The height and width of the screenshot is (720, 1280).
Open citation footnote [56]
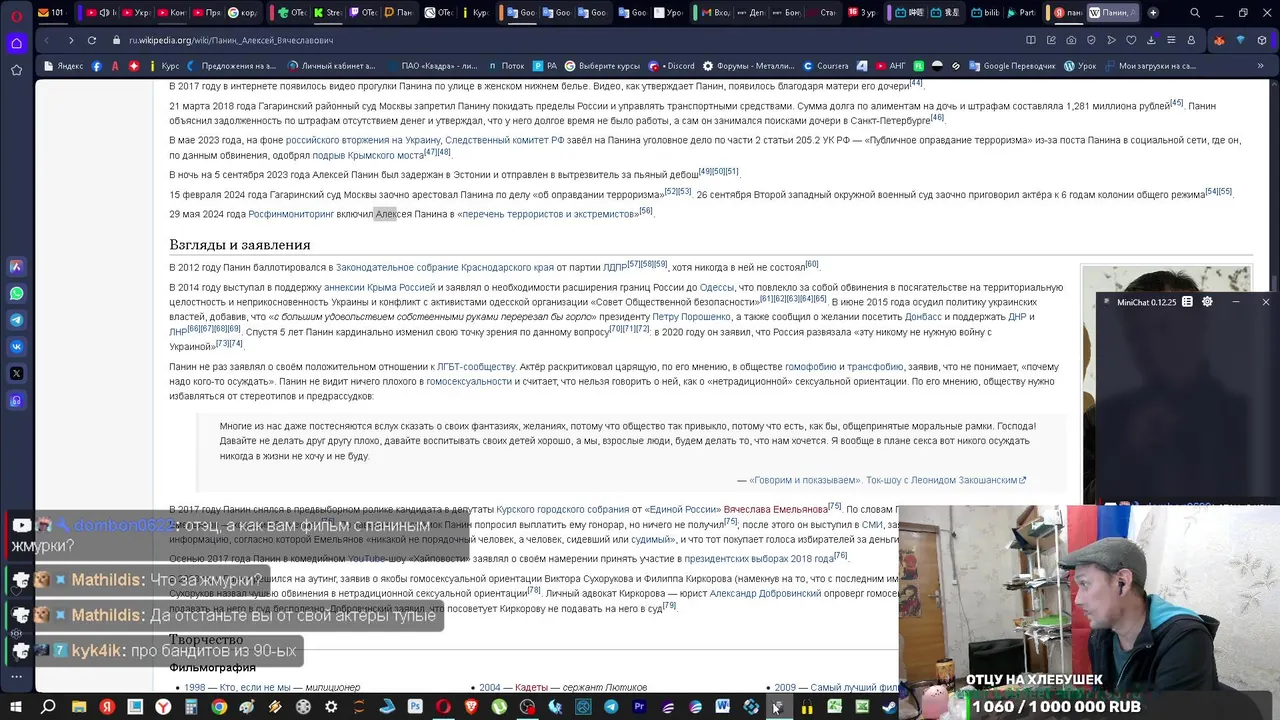(x=646, y=211)
